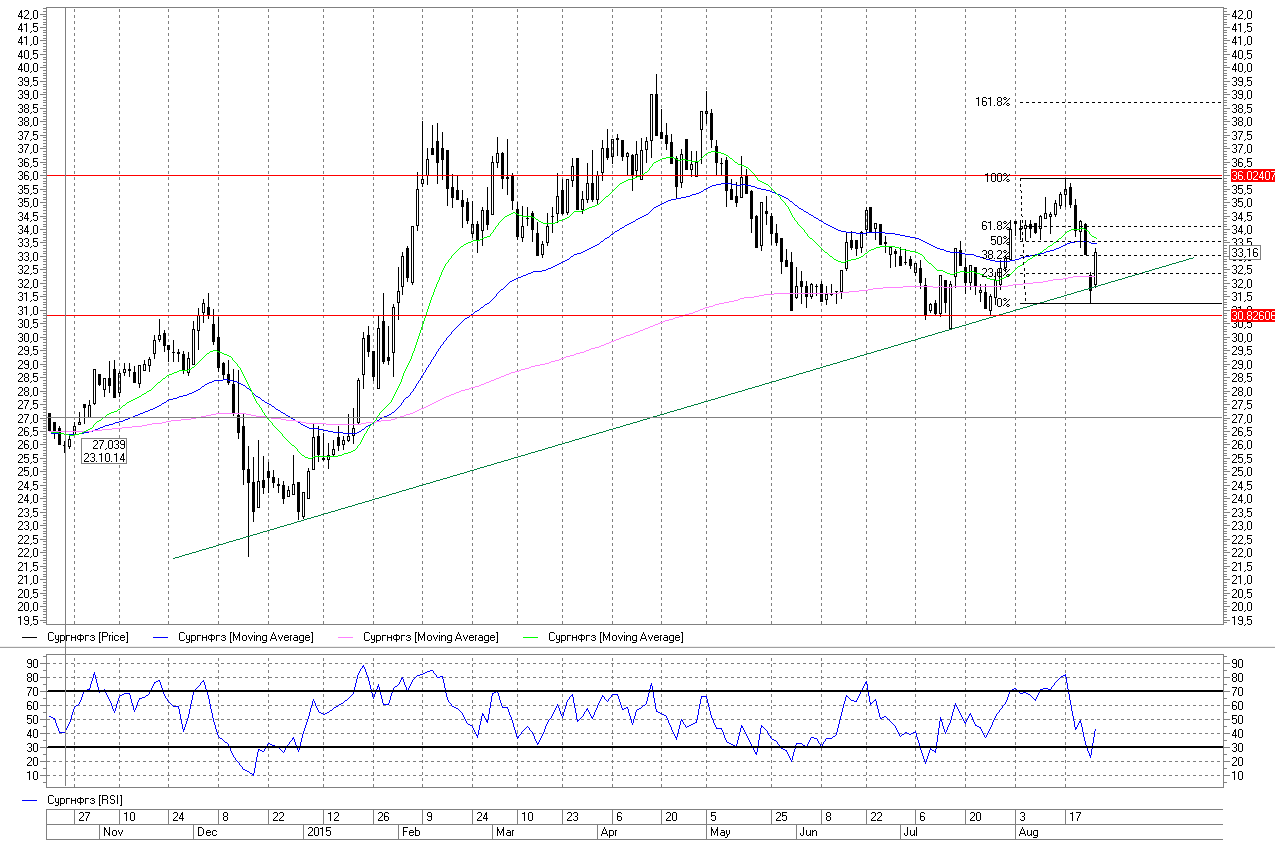Select the 0% Fibonacci level label

pos(1003,302)
